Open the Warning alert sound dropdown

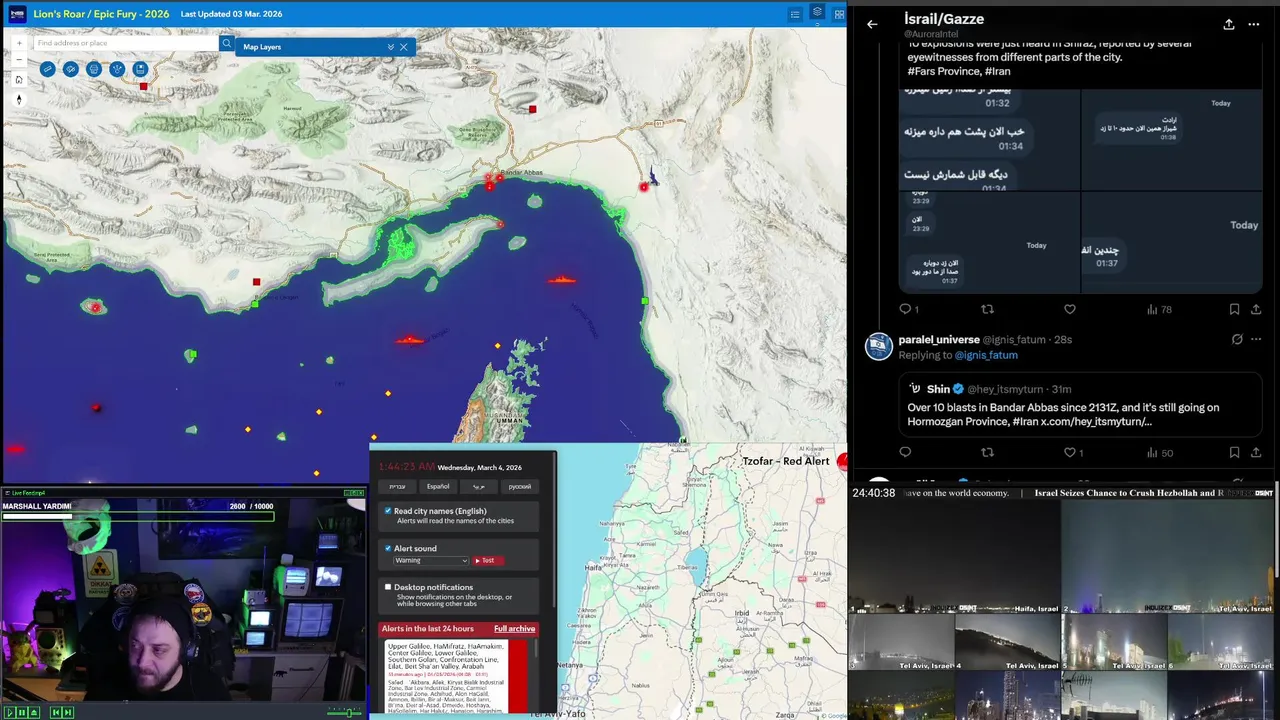tap(431, 560)
